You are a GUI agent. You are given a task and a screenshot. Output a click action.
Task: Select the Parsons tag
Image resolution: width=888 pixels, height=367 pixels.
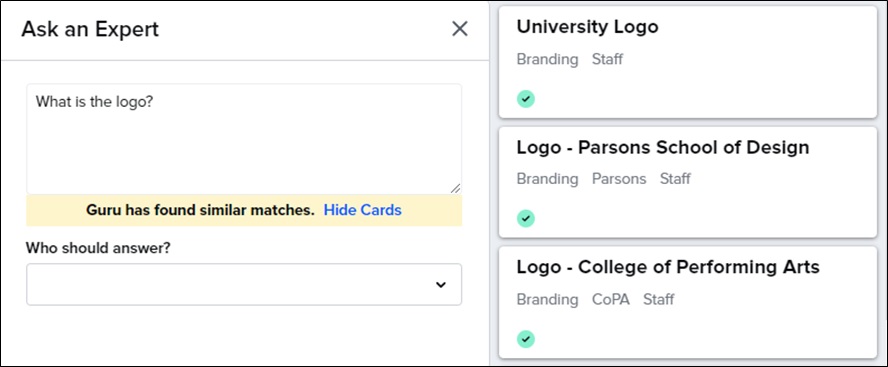pyautogui.click(x=619, y=179)
